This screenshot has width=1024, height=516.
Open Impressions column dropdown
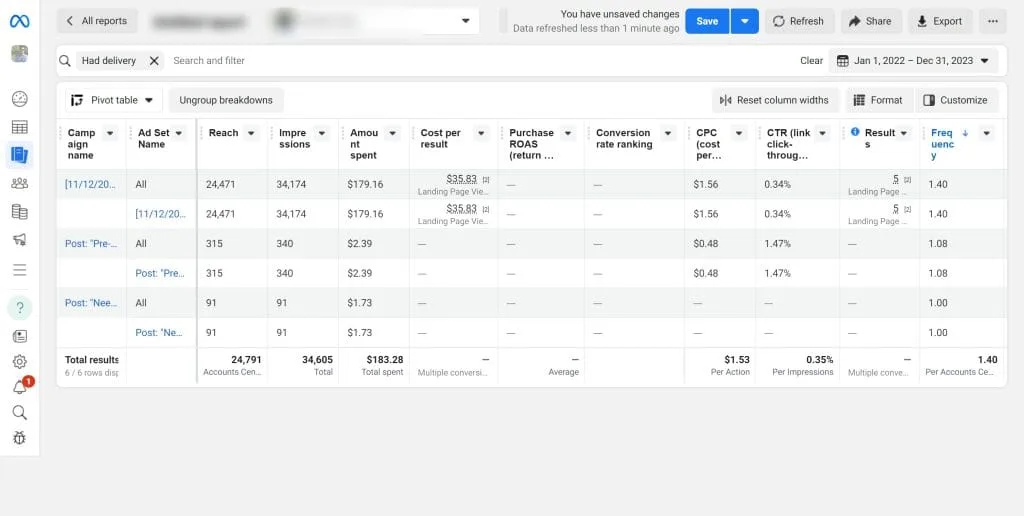coord(321,133)
